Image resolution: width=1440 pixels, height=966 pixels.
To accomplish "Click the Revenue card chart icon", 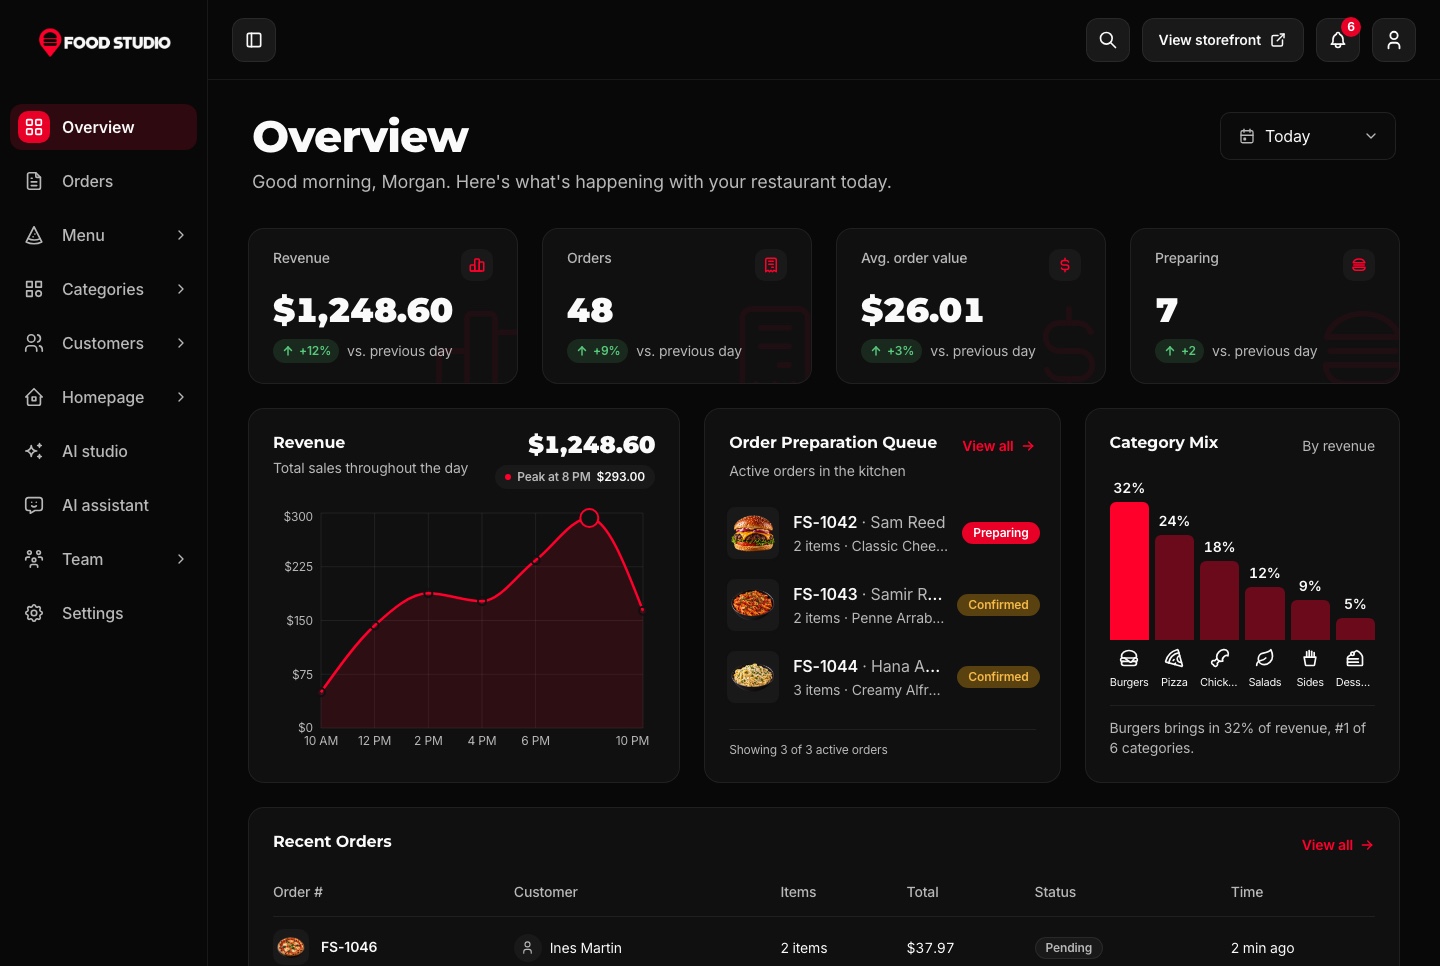I will [477, 265].
